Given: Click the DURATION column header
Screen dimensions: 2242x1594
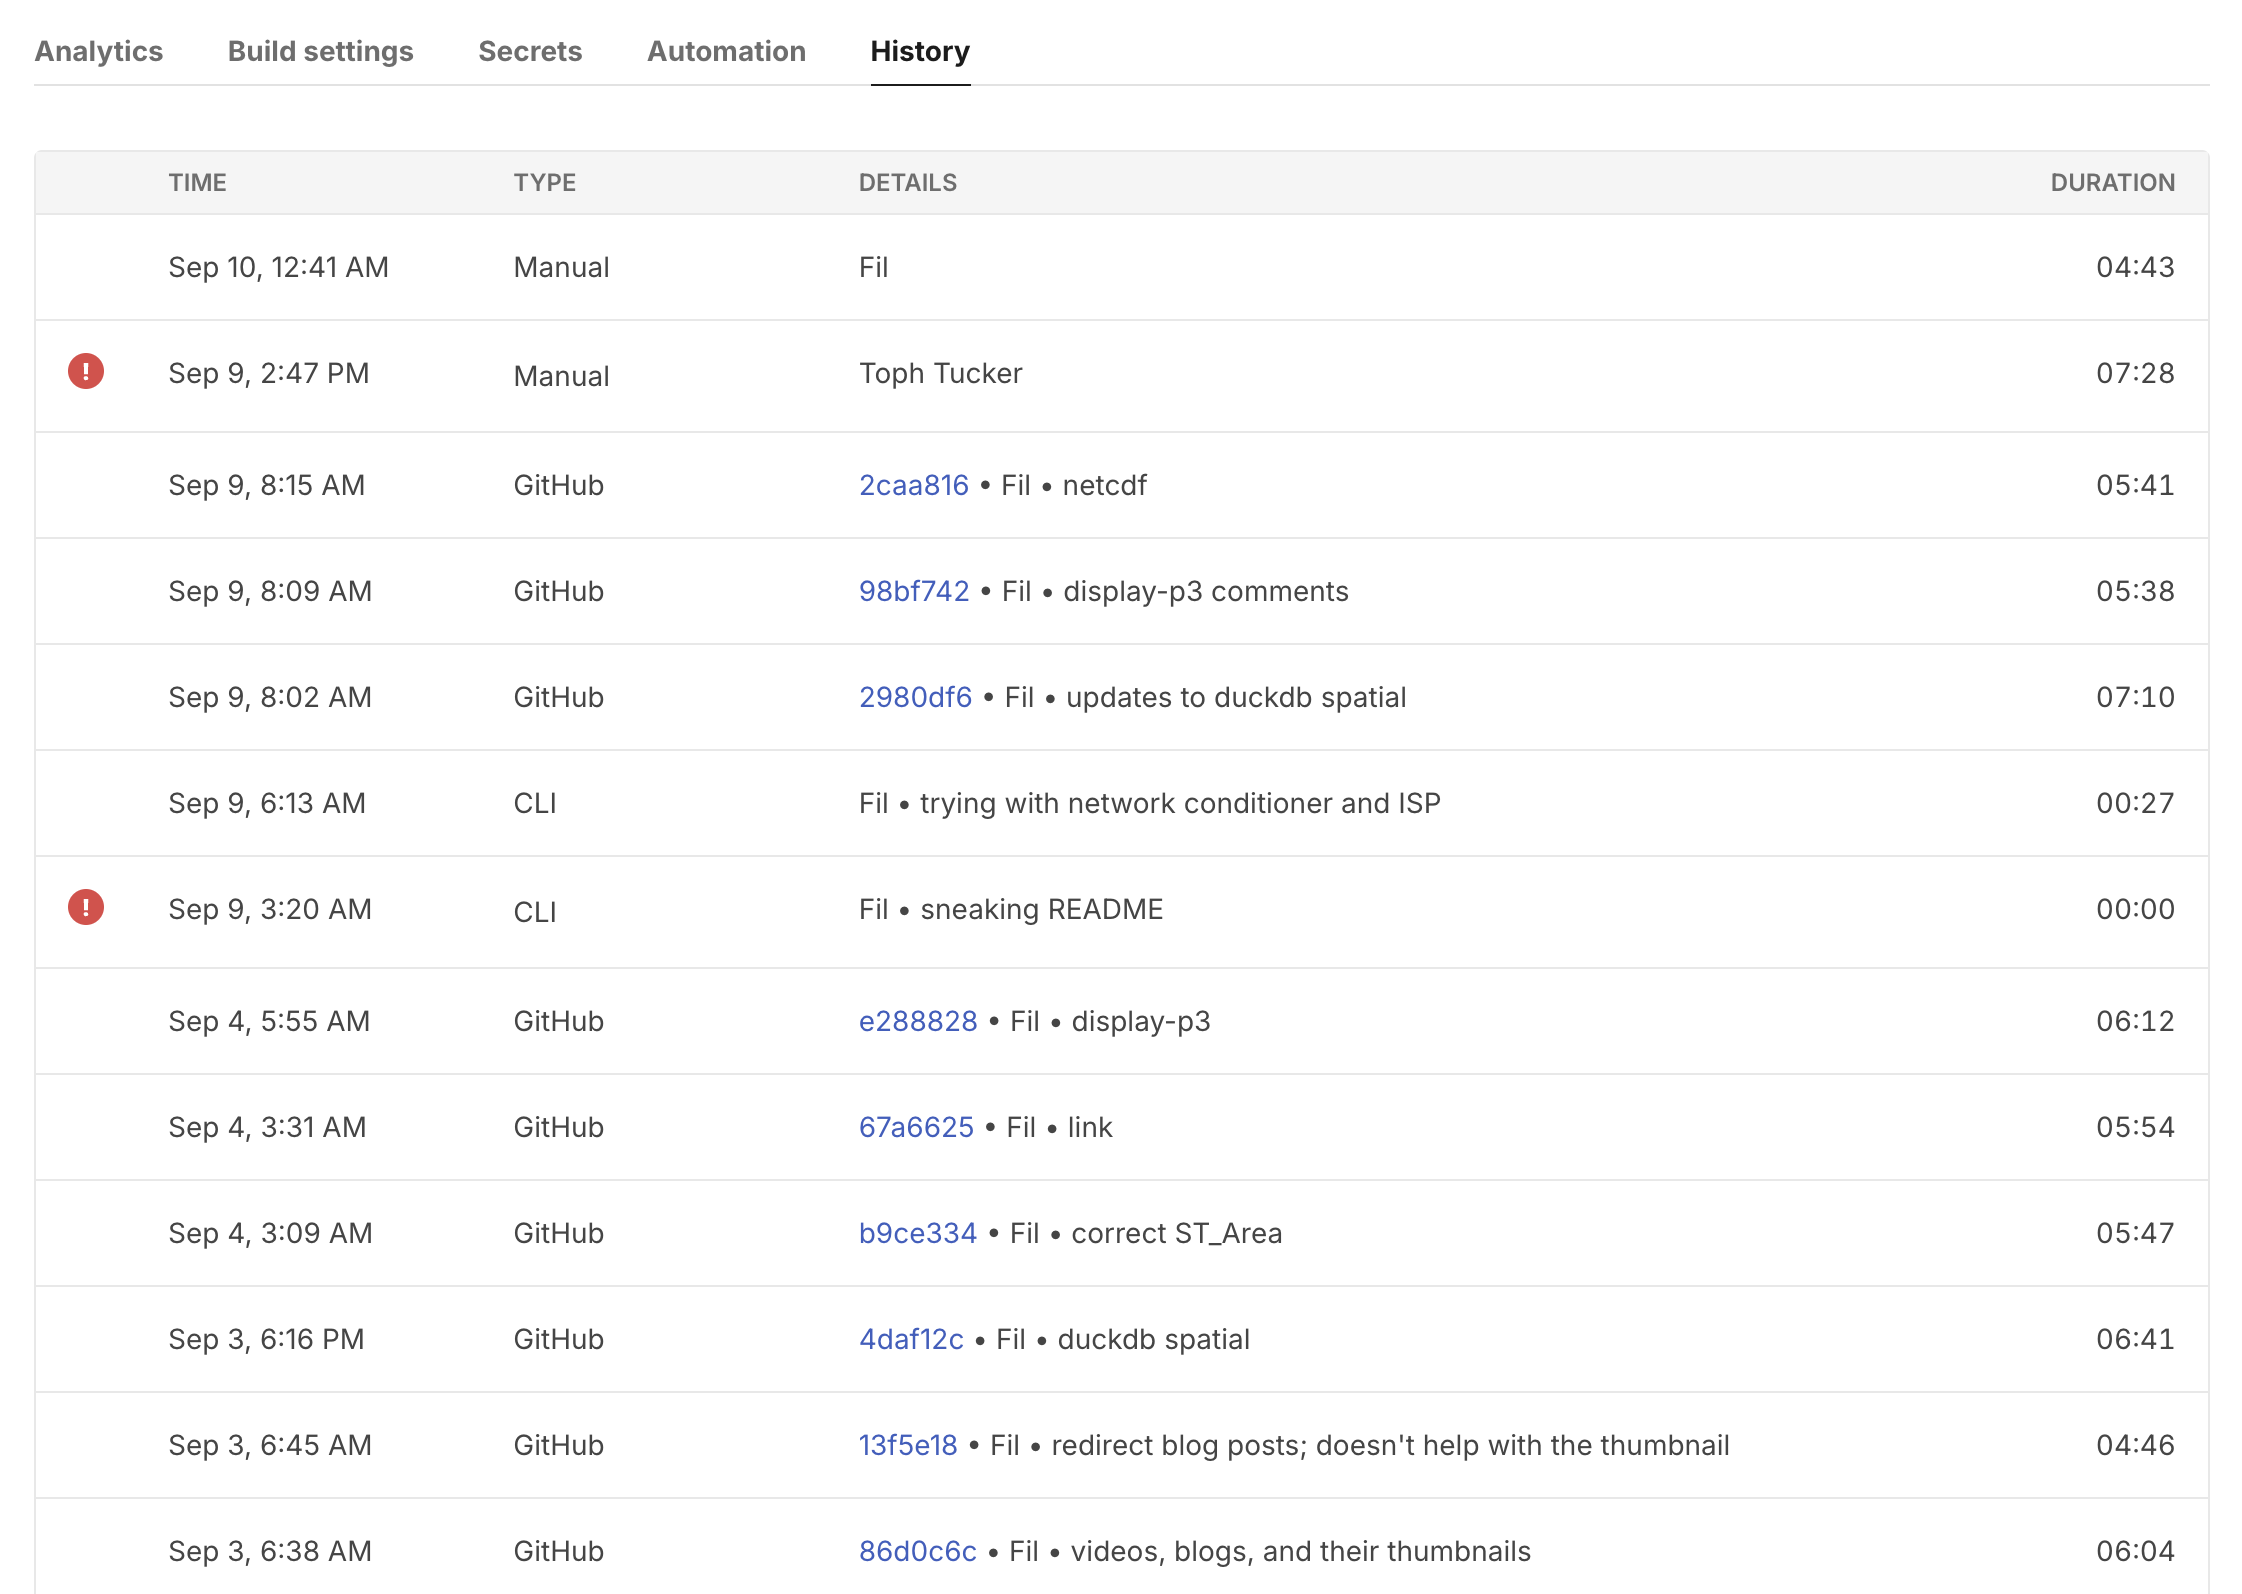Looking at the screenshot, I should (x=2112, y=182).
